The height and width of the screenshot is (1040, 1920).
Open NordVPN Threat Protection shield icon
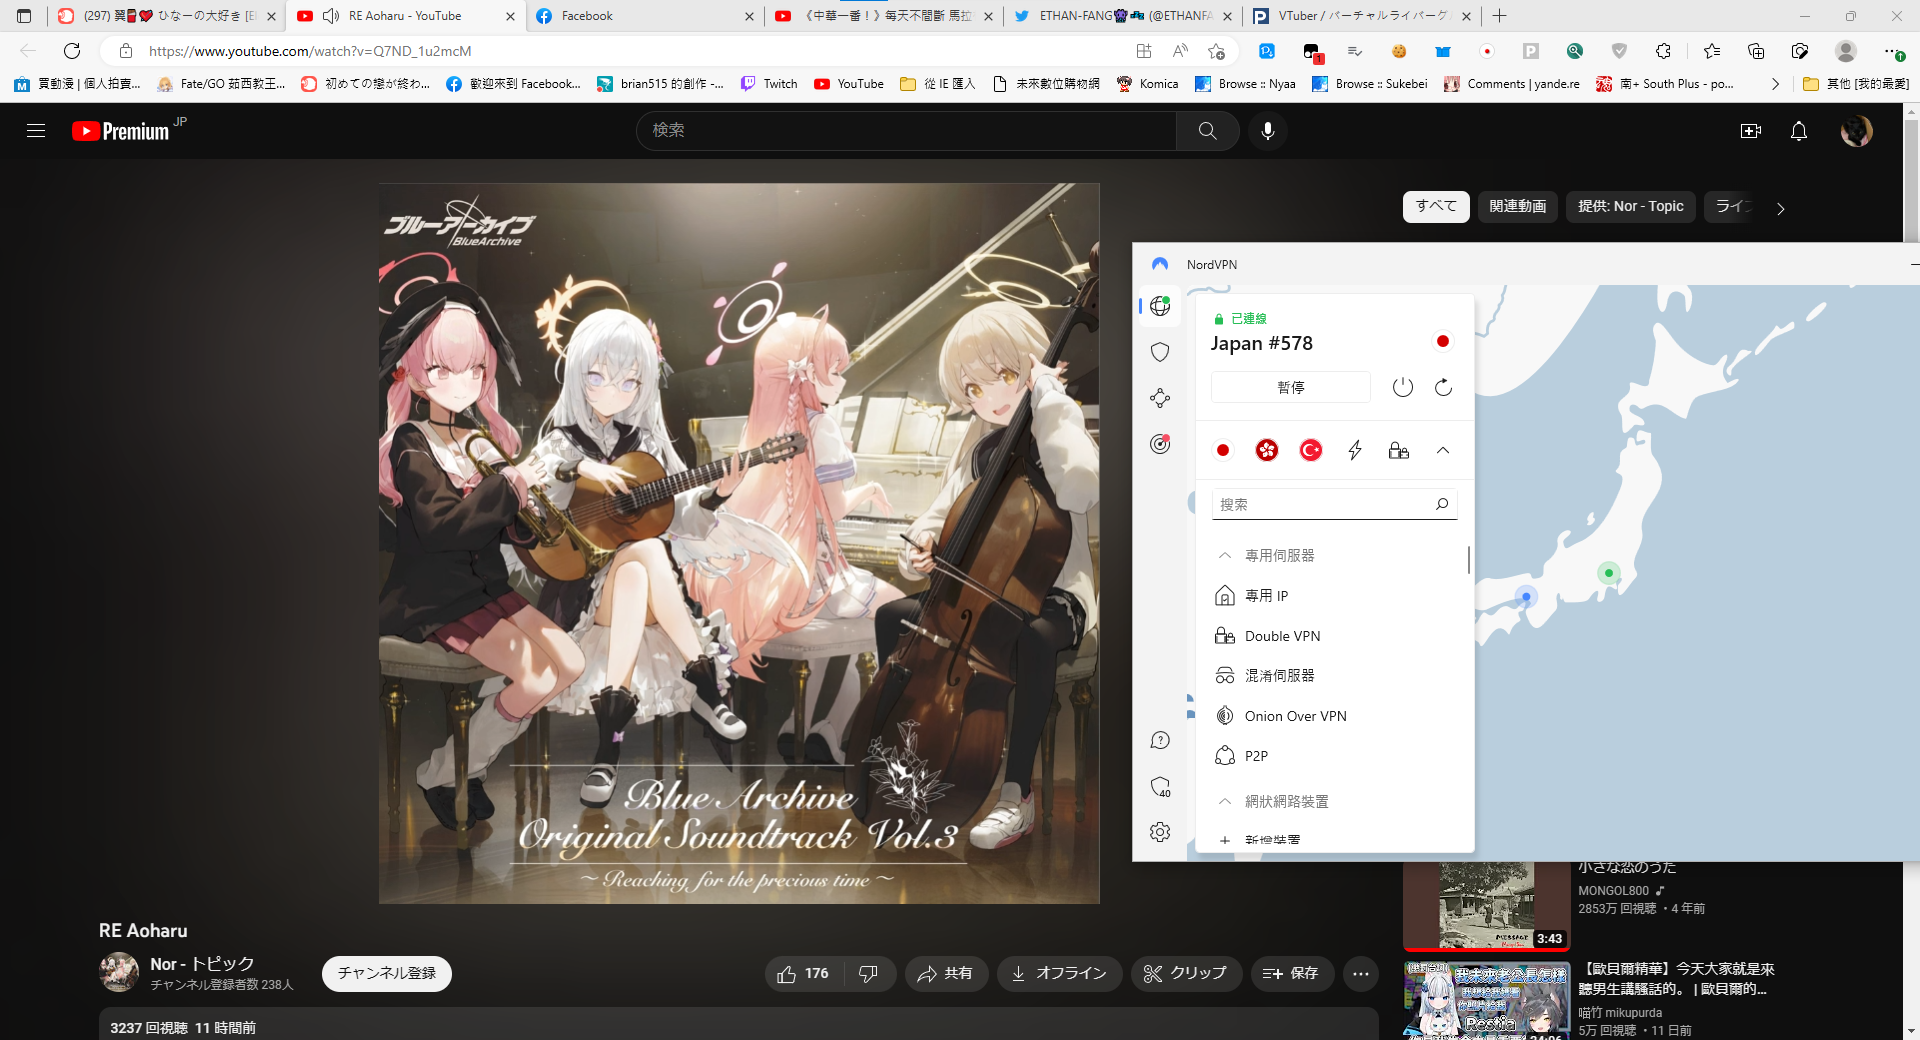[x=1160, y=352]
